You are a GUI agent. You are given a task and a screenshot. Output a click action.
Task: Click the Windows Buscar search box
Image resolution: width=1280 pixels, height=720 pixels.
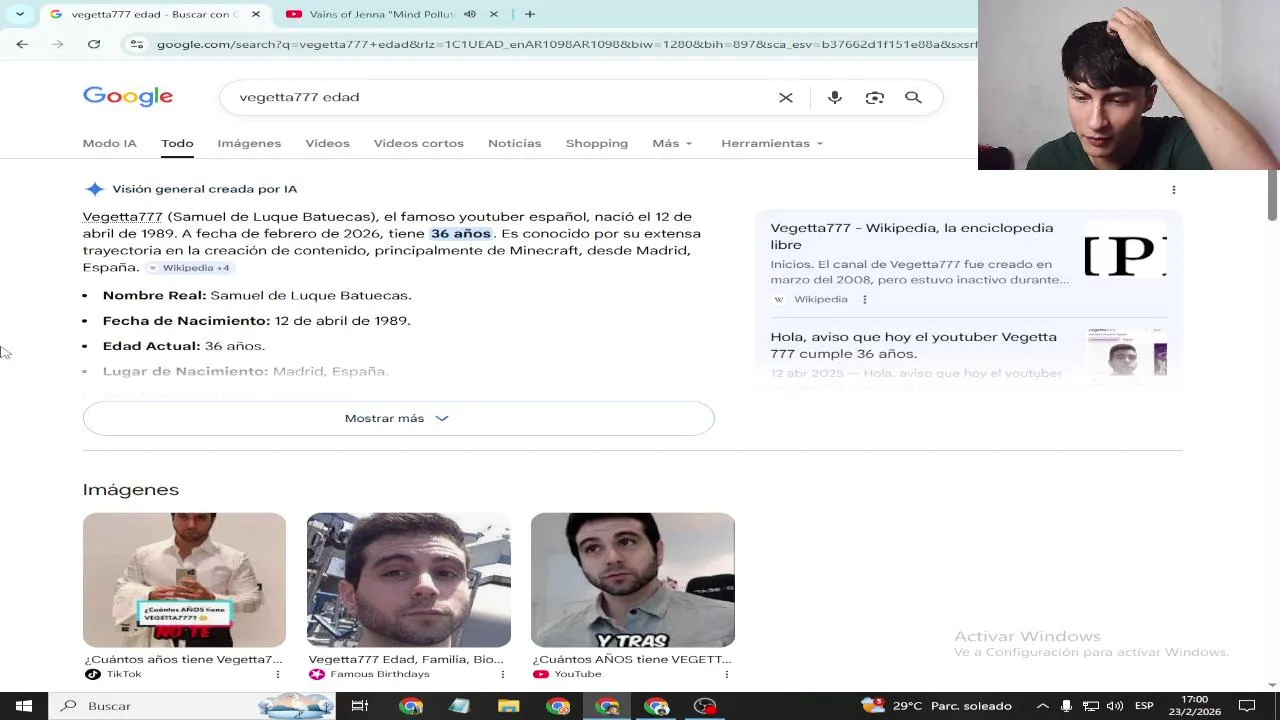coord(190,706)
